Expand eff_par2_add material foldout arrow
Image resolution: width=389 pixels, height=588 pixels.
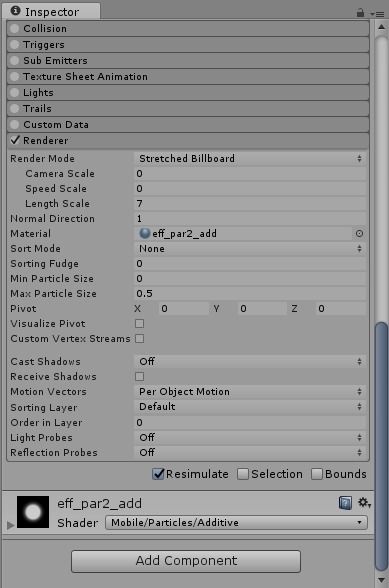[11, 525]
